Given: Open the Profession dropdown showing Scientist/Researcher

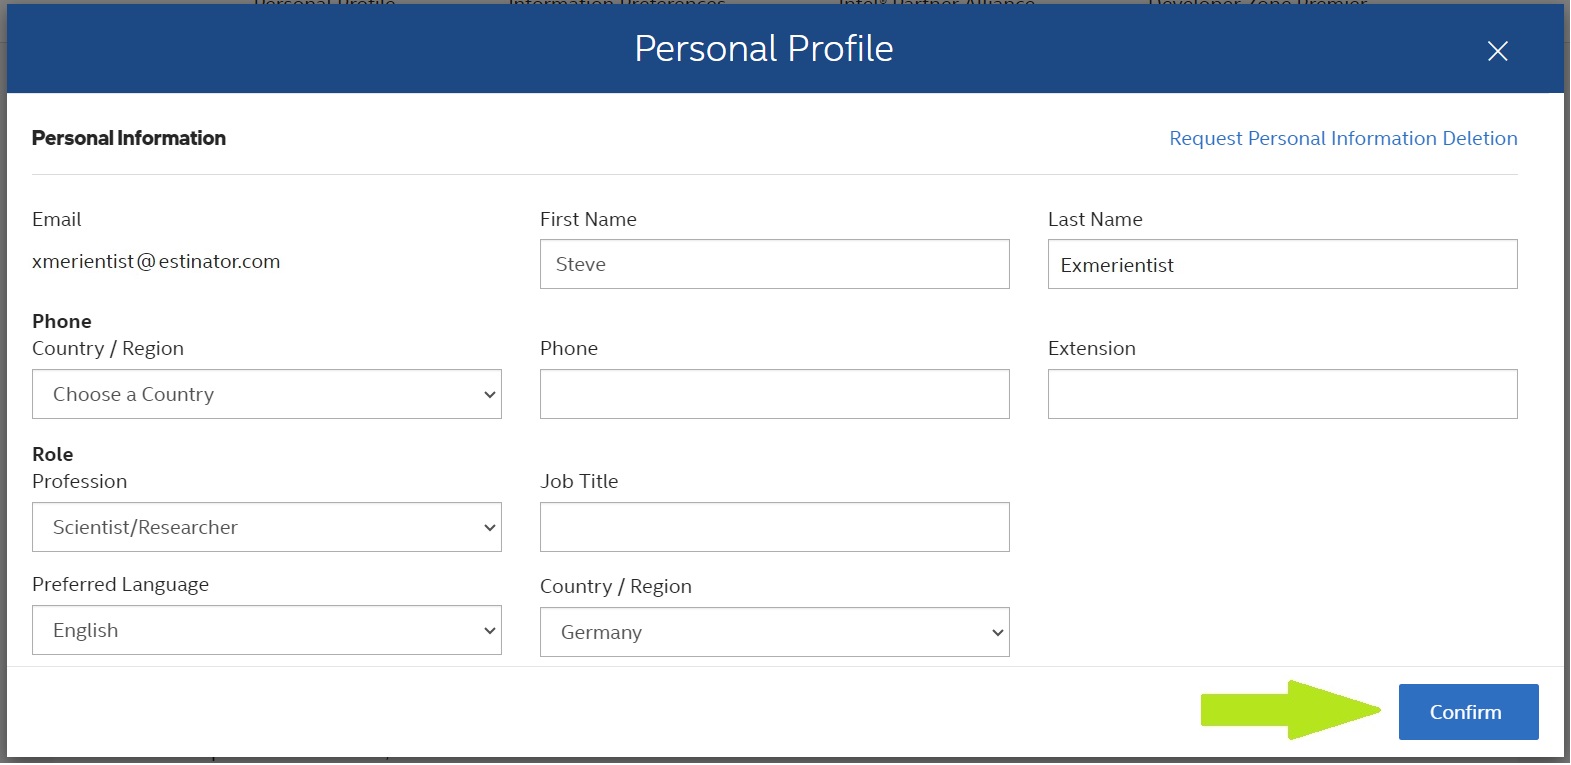Looking at the screenshot, I should point(266,527).
